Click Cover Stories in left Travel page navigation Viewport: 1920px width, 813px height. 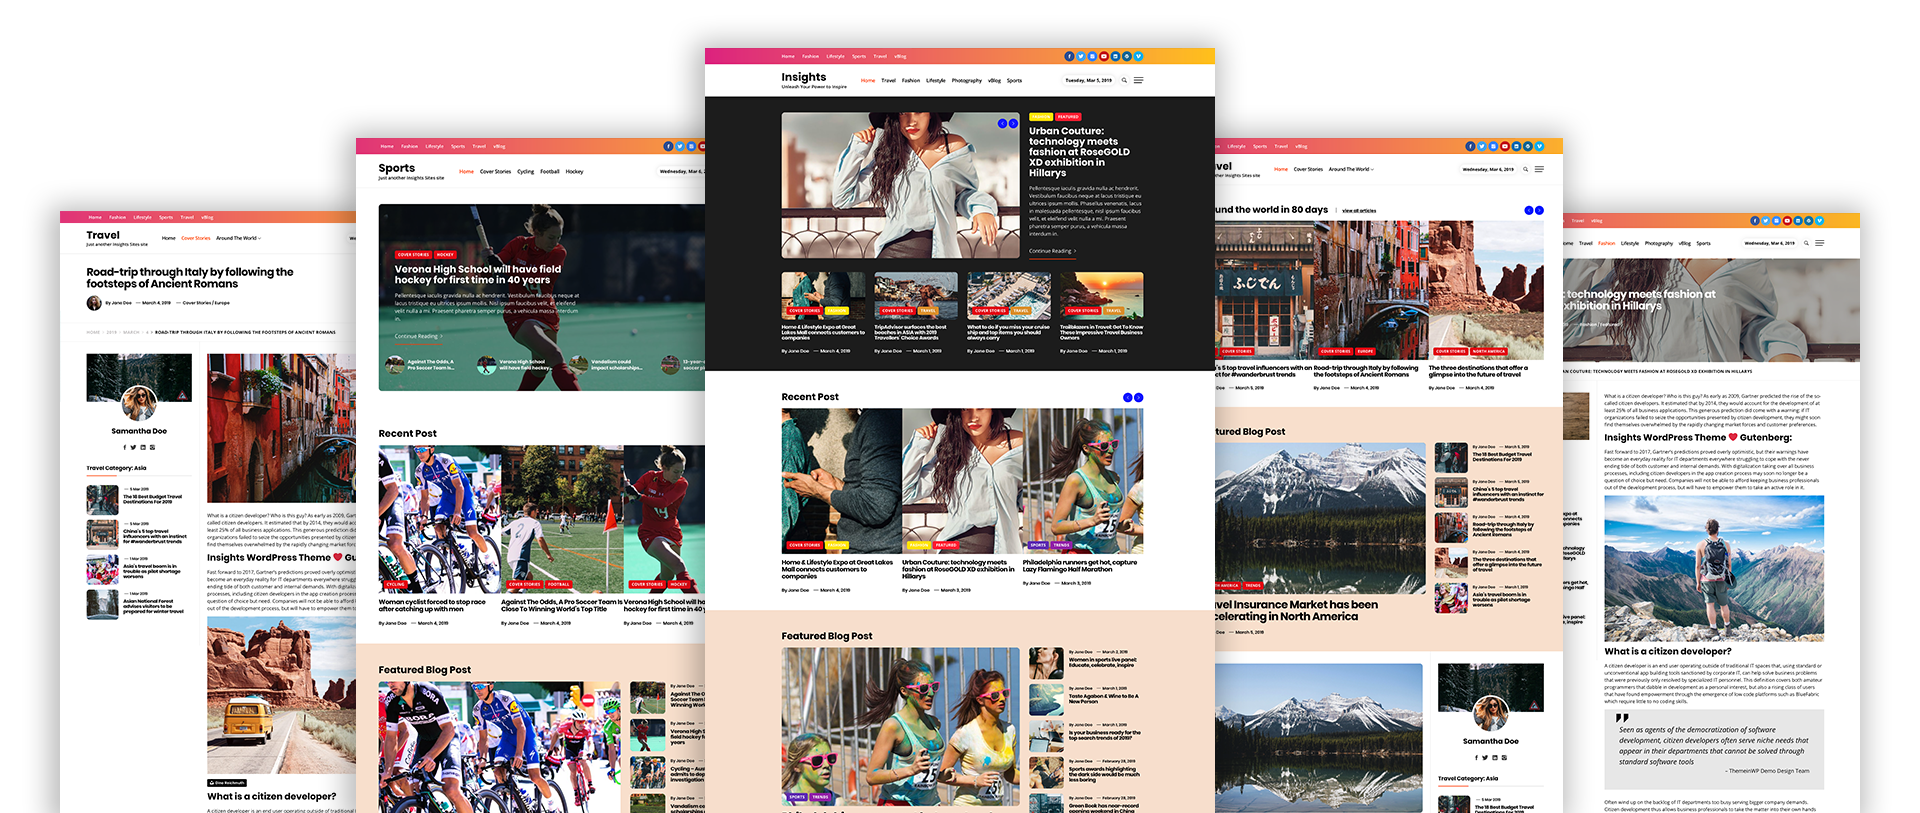[x=196, y=238]
